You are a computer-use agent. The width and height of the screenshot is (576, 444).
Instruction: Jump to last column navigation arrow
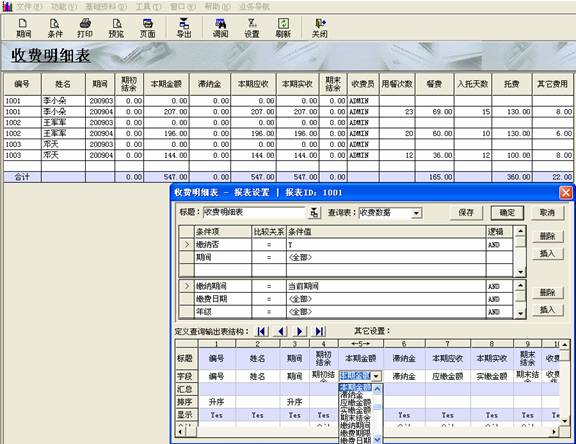[319, 331]
